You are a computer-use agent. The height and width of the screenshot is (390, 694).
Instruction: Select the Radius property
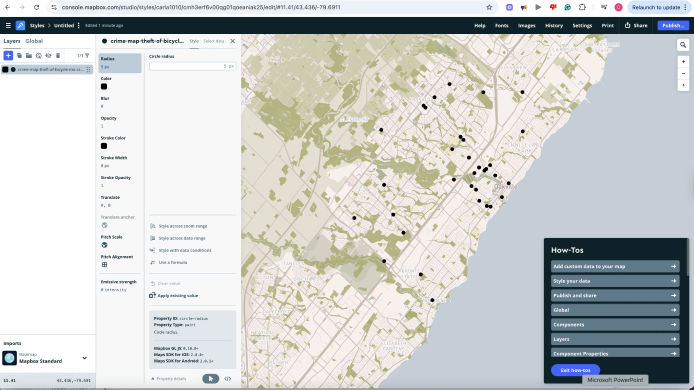coord(120,62)
